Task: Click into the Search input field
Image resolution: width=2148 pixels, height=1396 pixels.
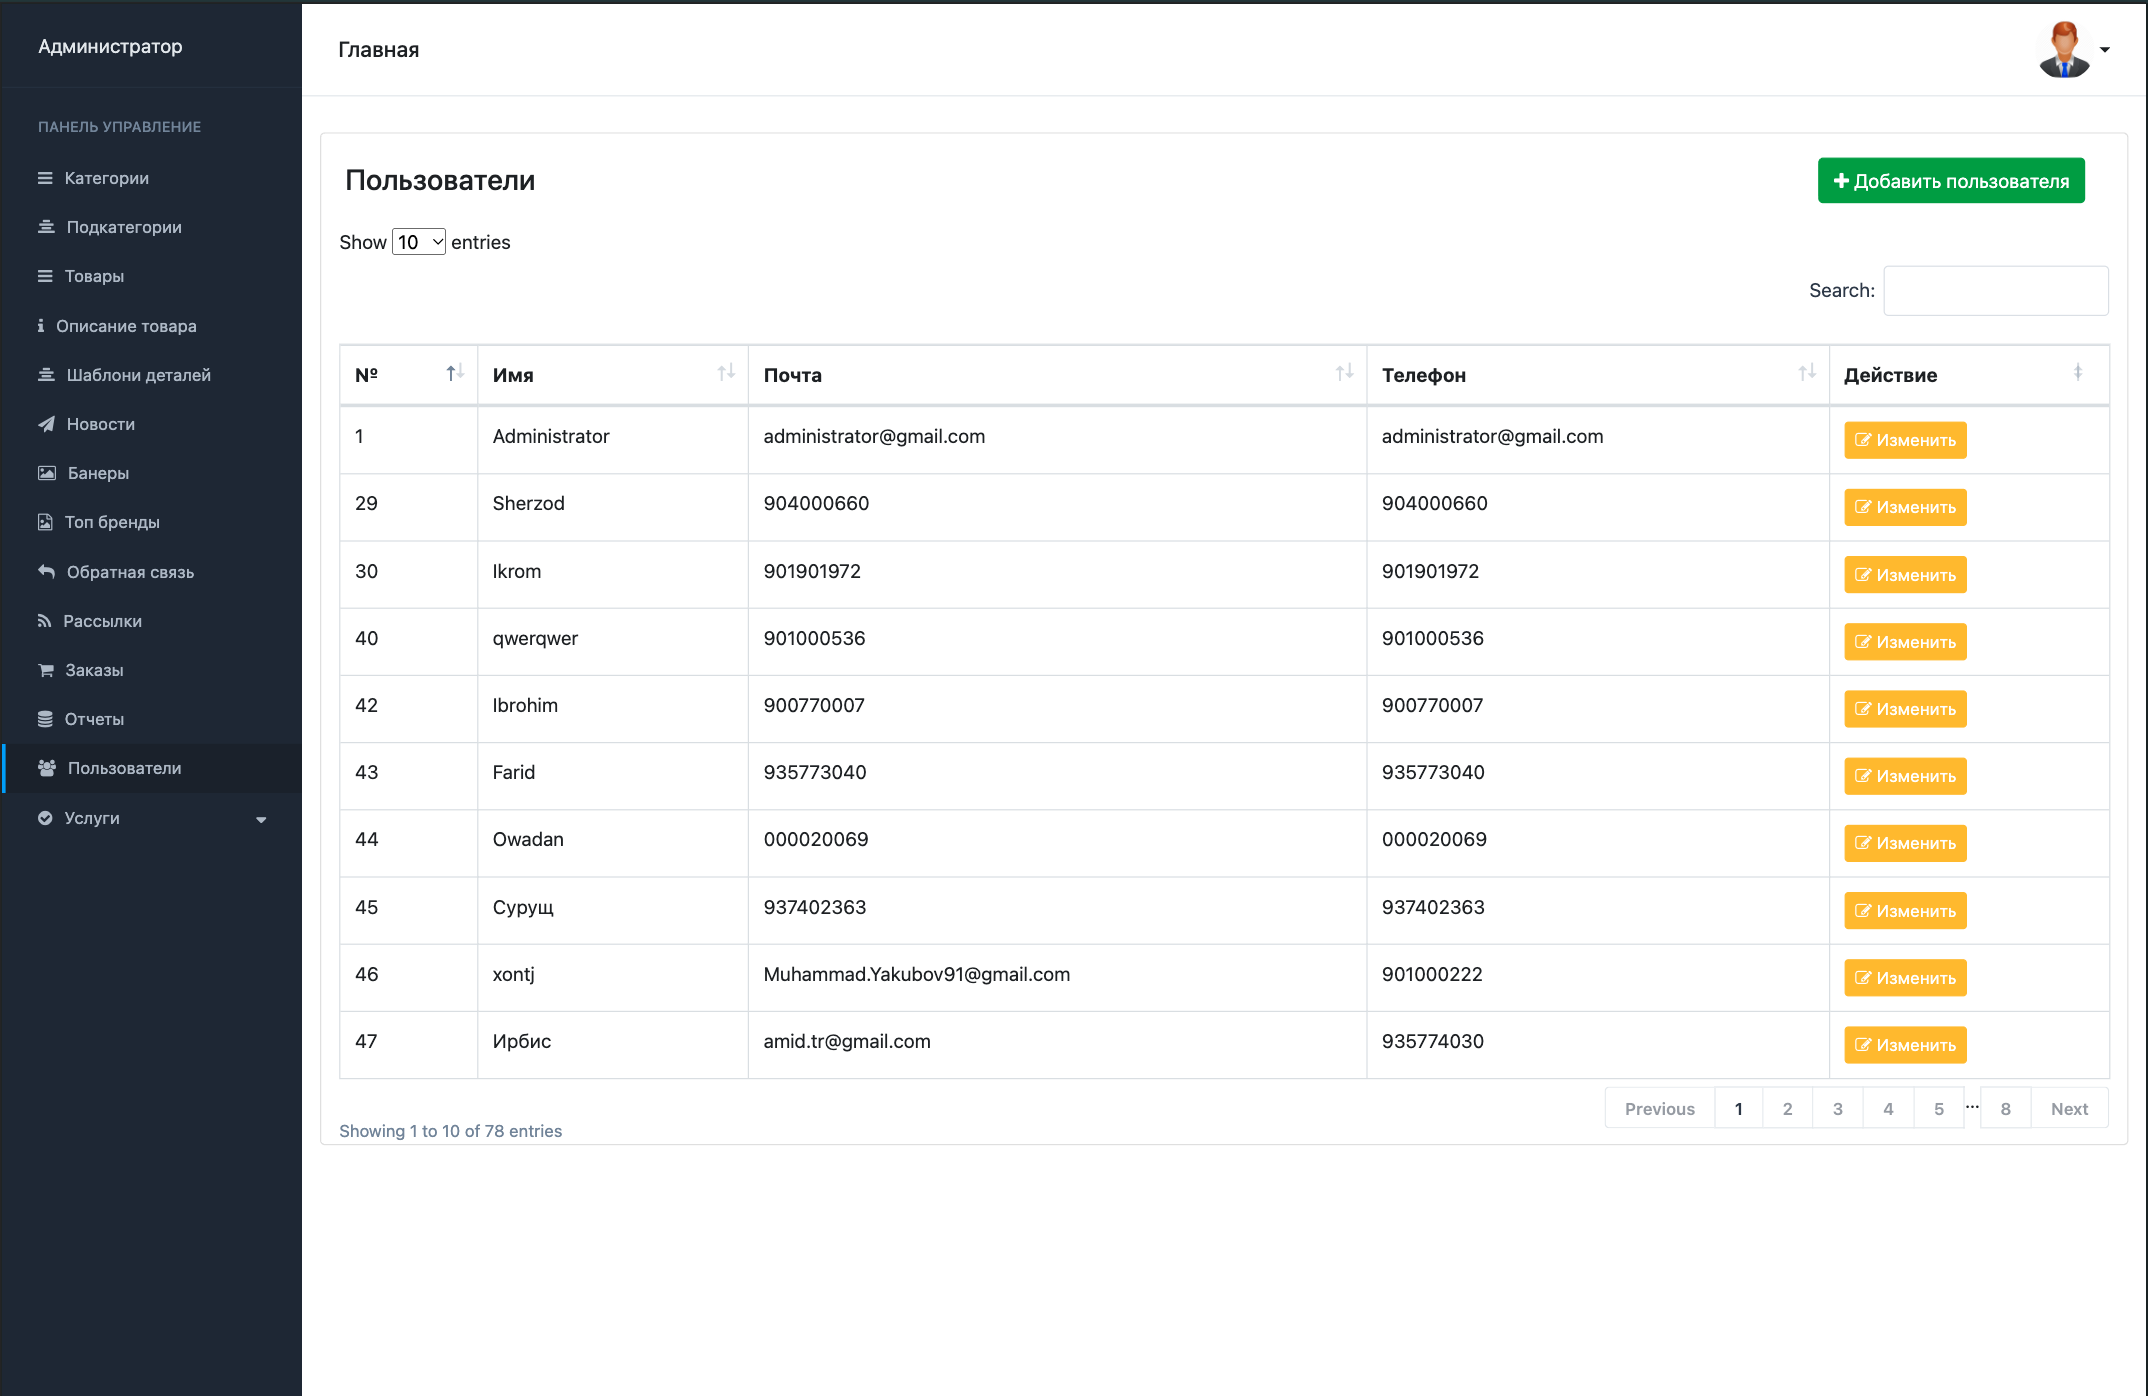Action: (x=1996, y=291)
